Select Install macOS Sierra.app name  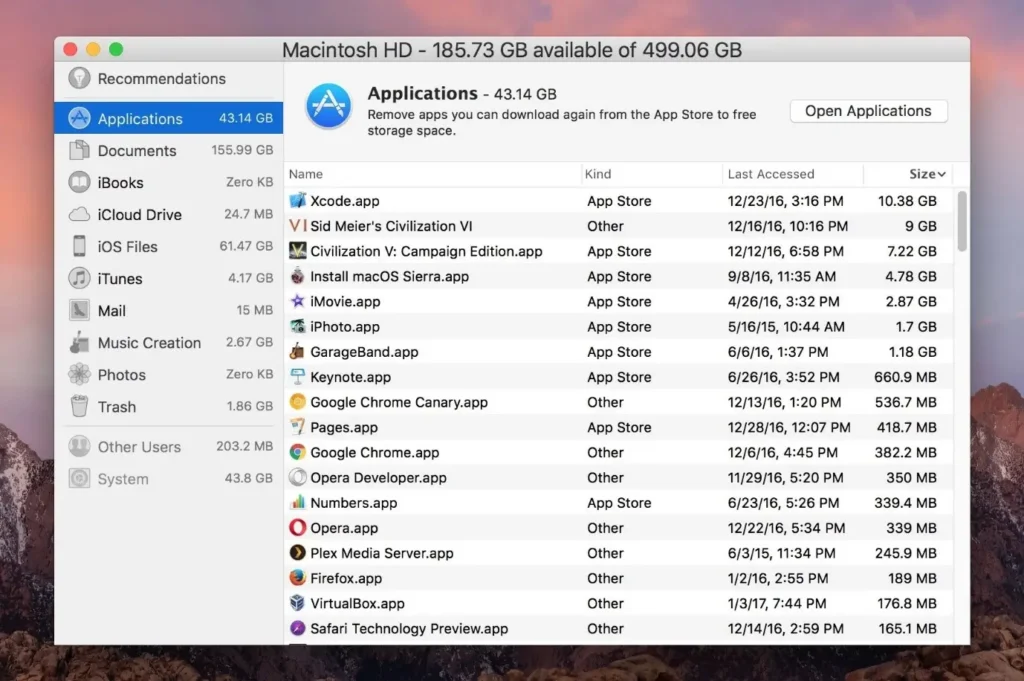point(389,276)
